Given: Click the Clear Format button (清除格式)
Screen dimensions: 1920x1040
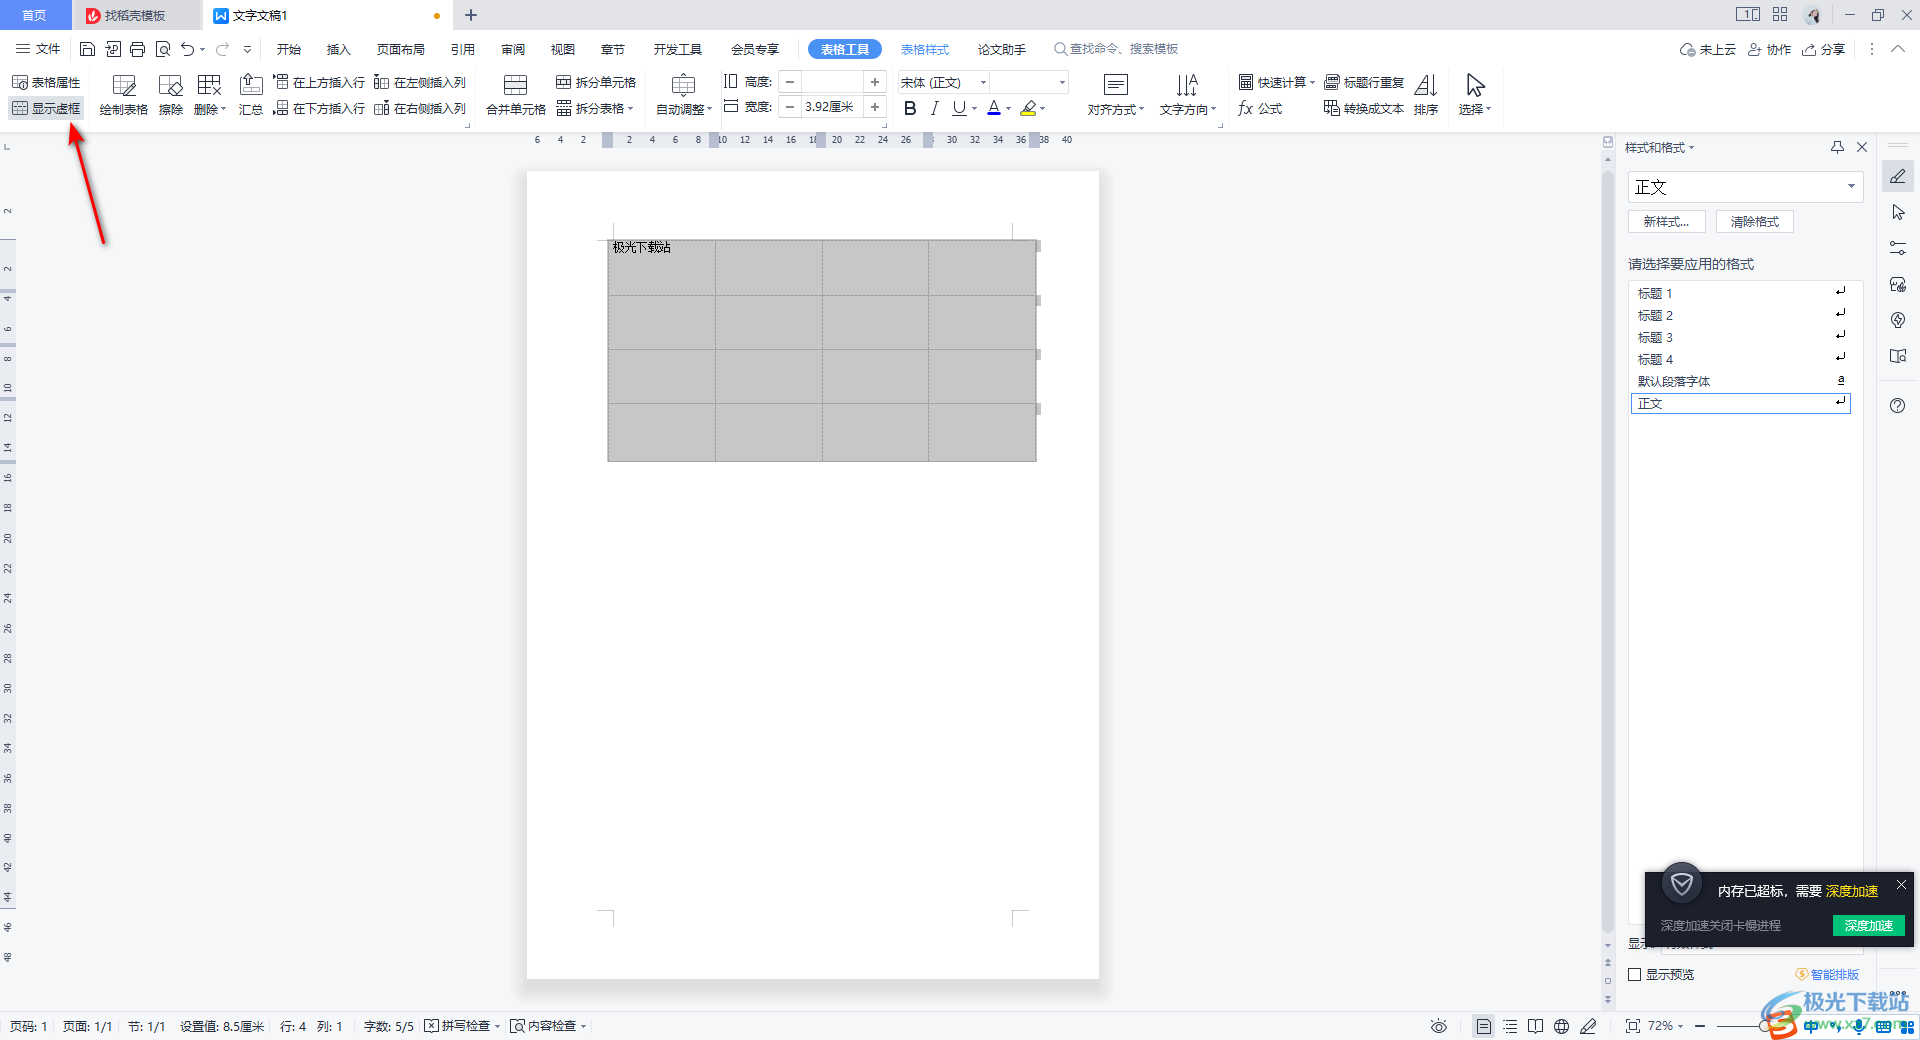Looking at the screenshot, I should (1755, 222).
